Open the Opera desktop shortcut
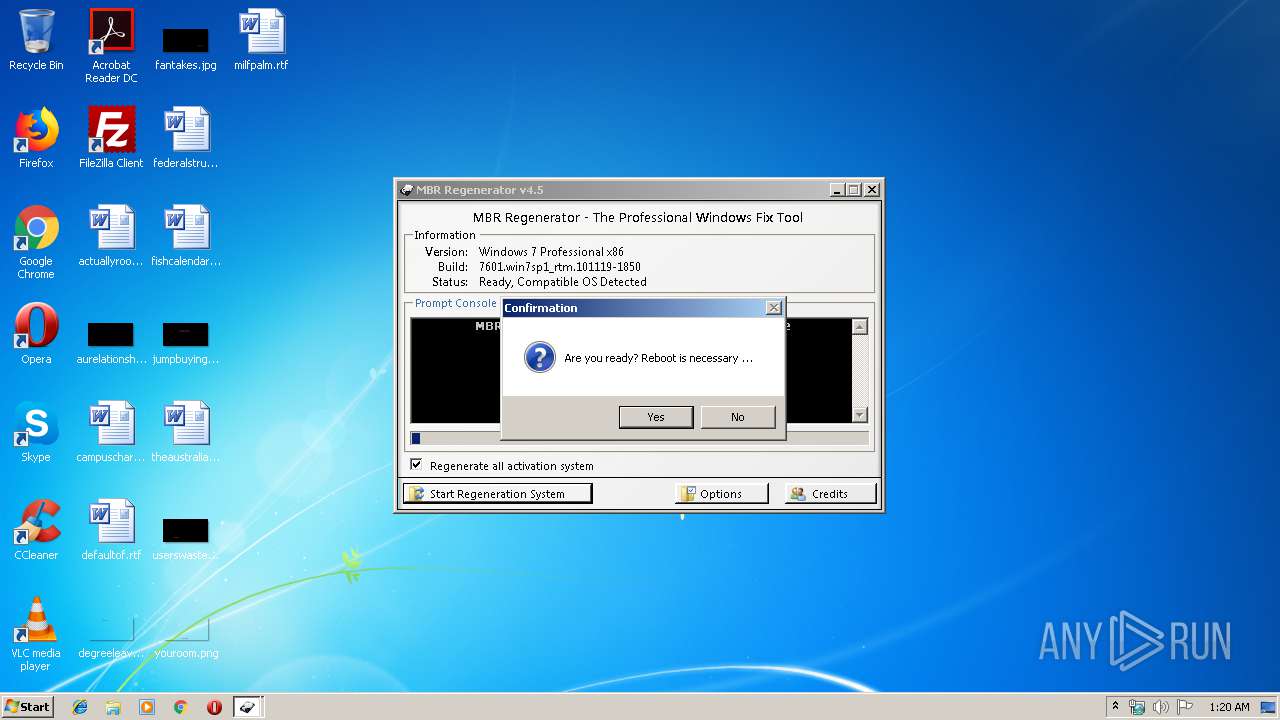 (x=36, y=334)
